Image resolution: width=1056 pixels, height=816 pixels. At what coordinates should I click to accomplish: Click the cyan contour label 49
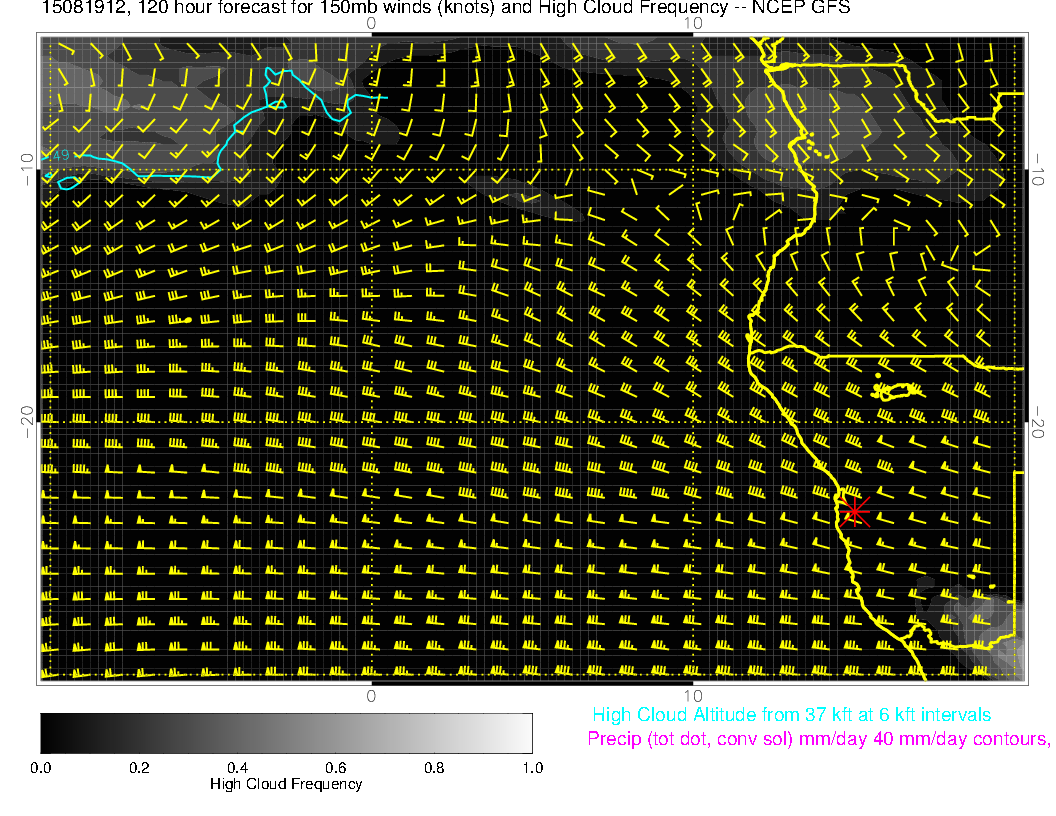click(58, 155)
